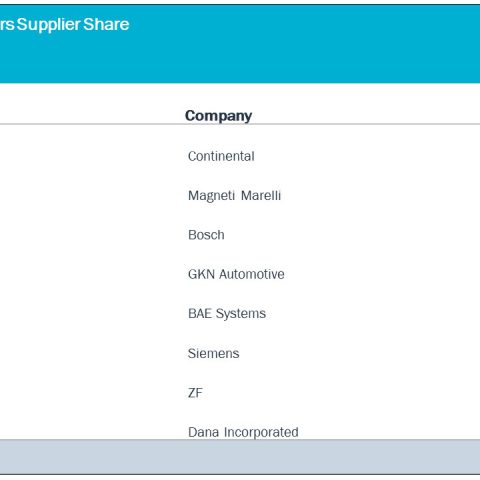Click the word Magneti
This screenshot has height=480, width=480.
(x=211, y=196)
